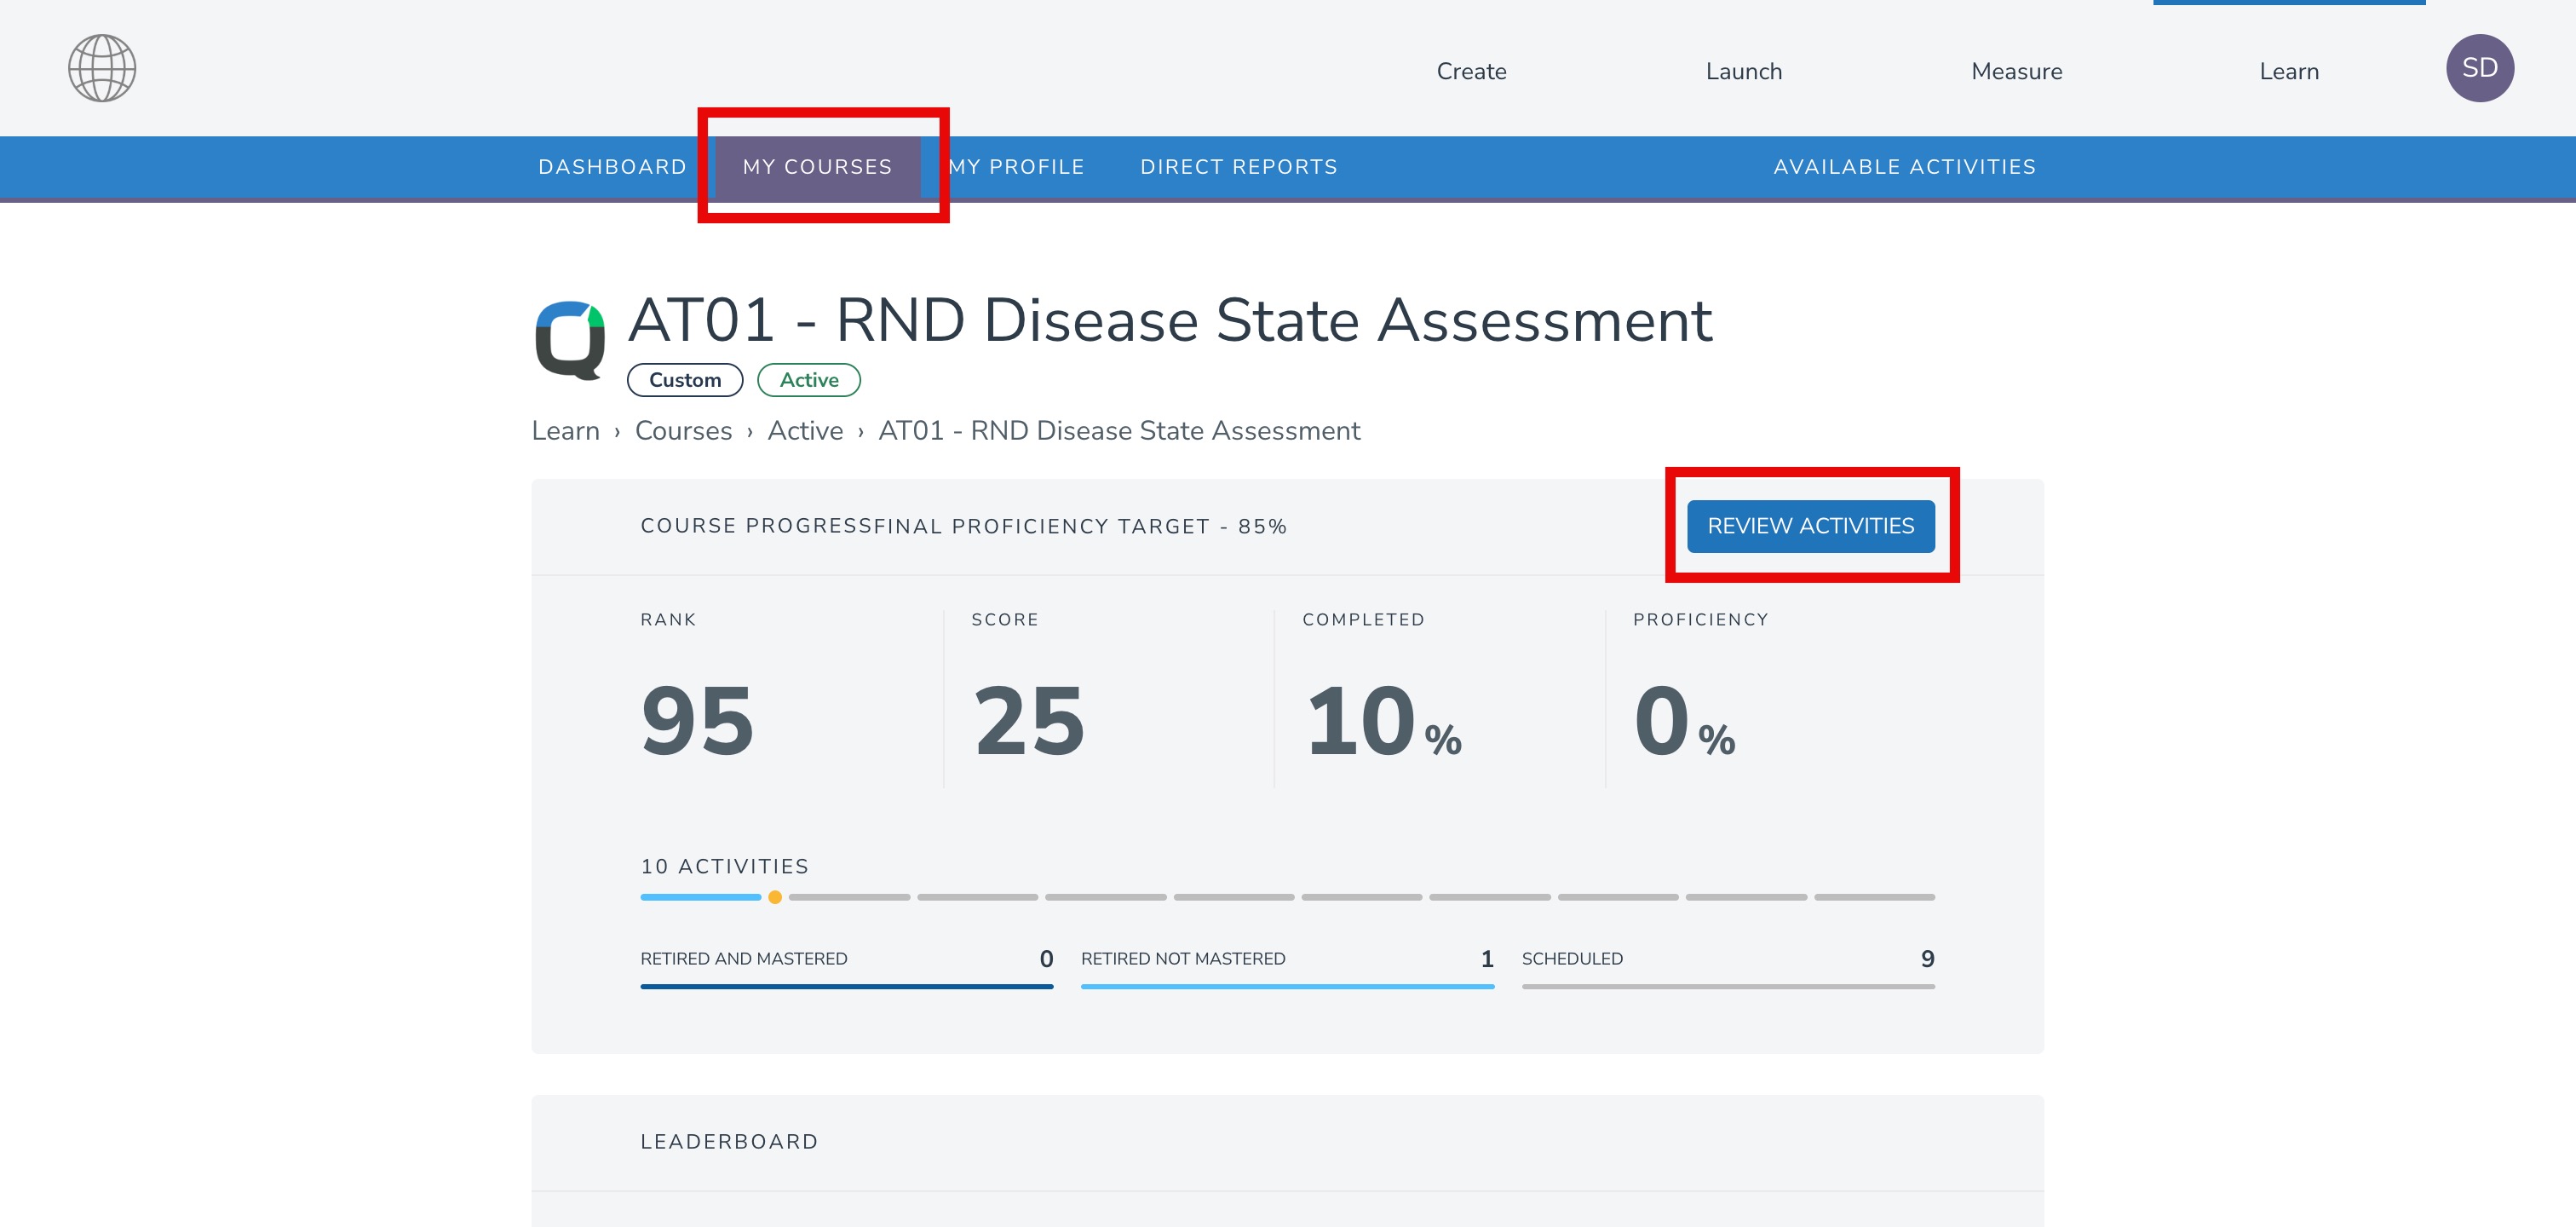The height and width of the screenshot is (1227, 2576).
Task: Click the Custom badge
Action: (x=685, y=380)
